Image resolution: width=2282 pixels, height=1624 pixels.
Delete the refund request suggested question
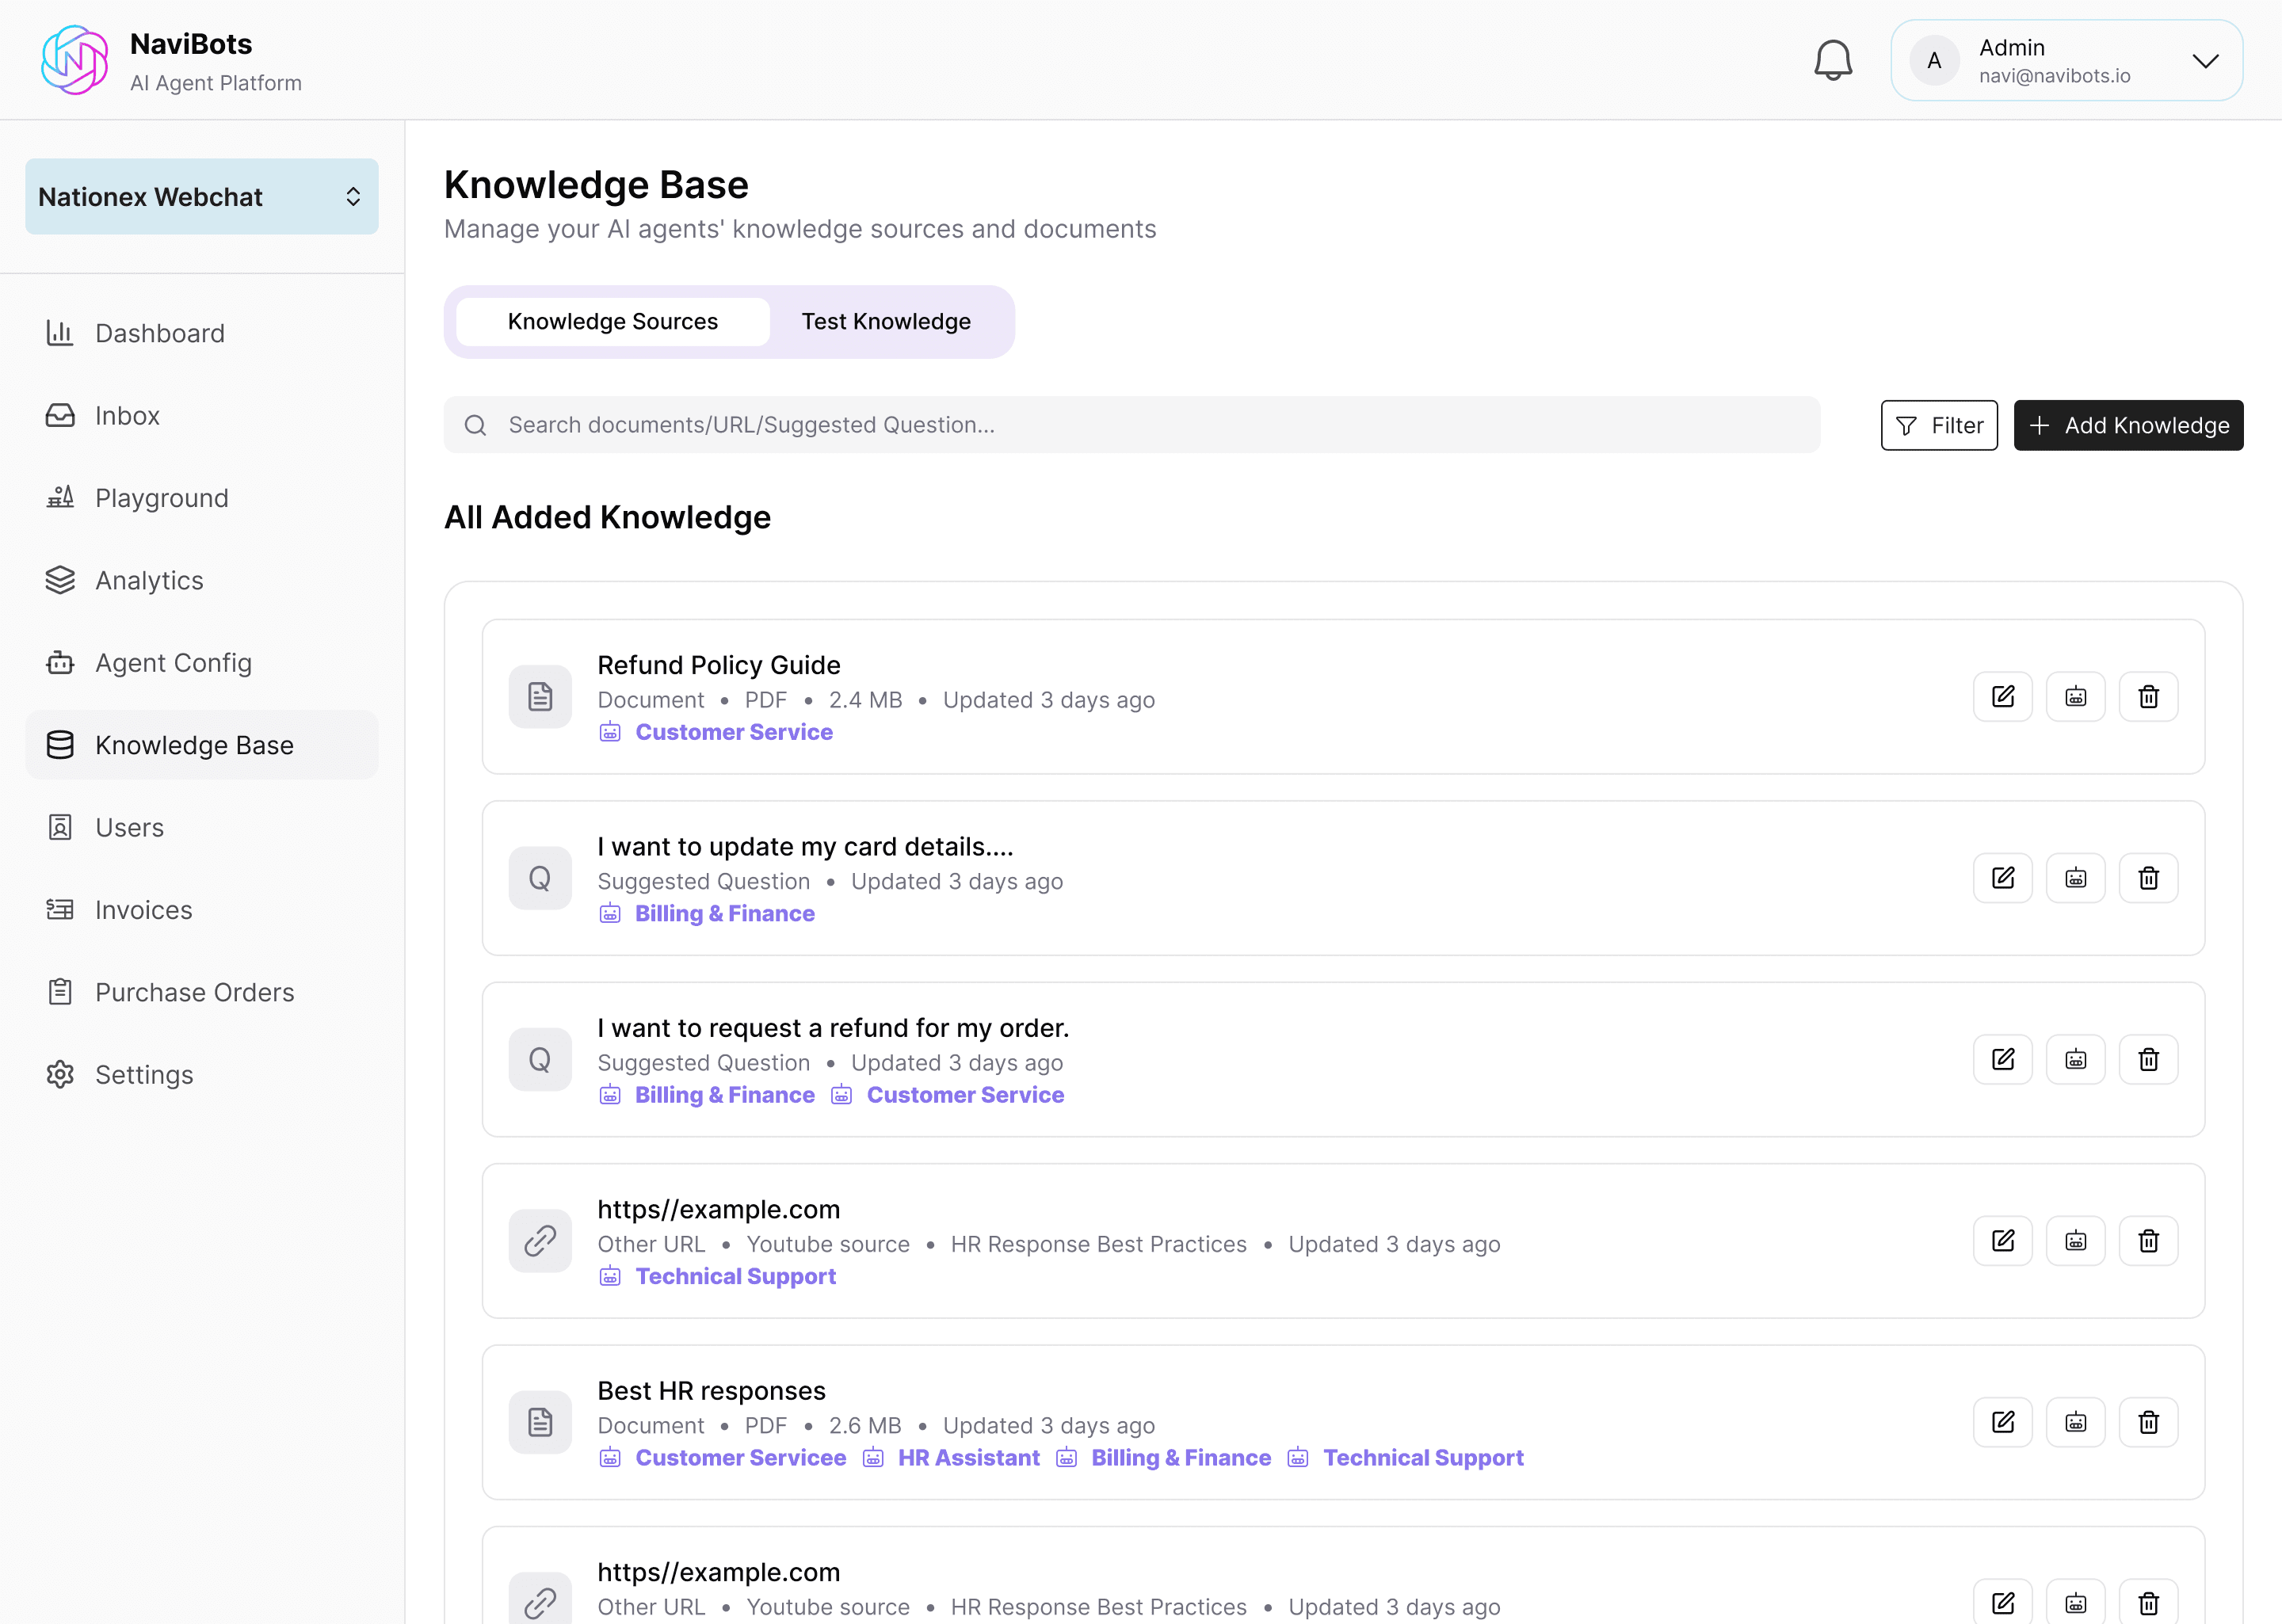(2148, 1060)
